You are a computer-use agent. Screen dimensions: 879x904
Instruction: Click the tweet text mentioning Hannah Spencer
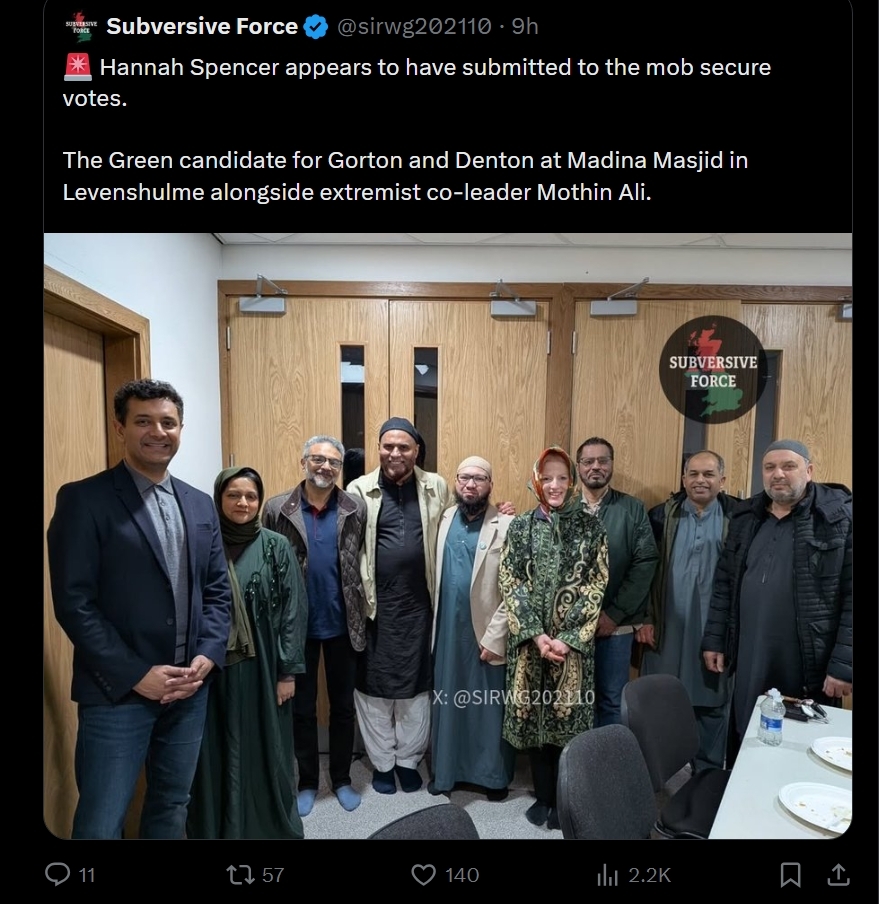click(435, 68)
